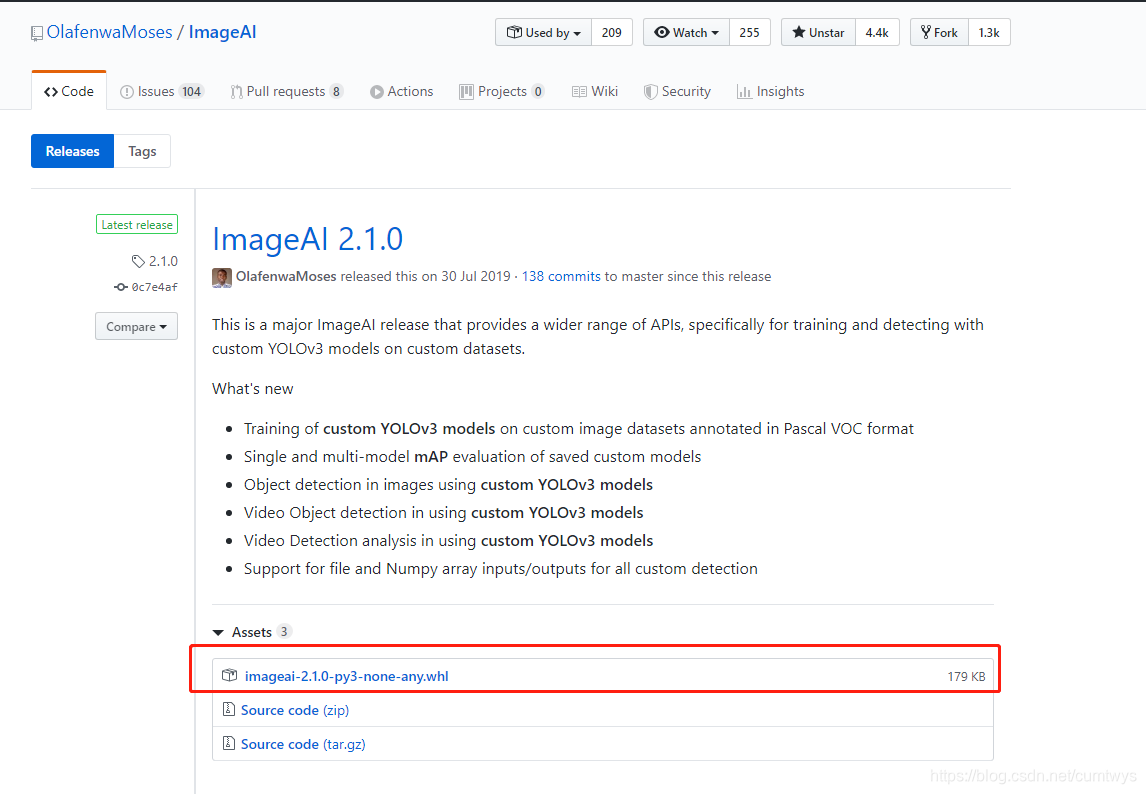The image size is (1146, 794).
Task: Open the Compare dropdown
Action: coord(136,326)
